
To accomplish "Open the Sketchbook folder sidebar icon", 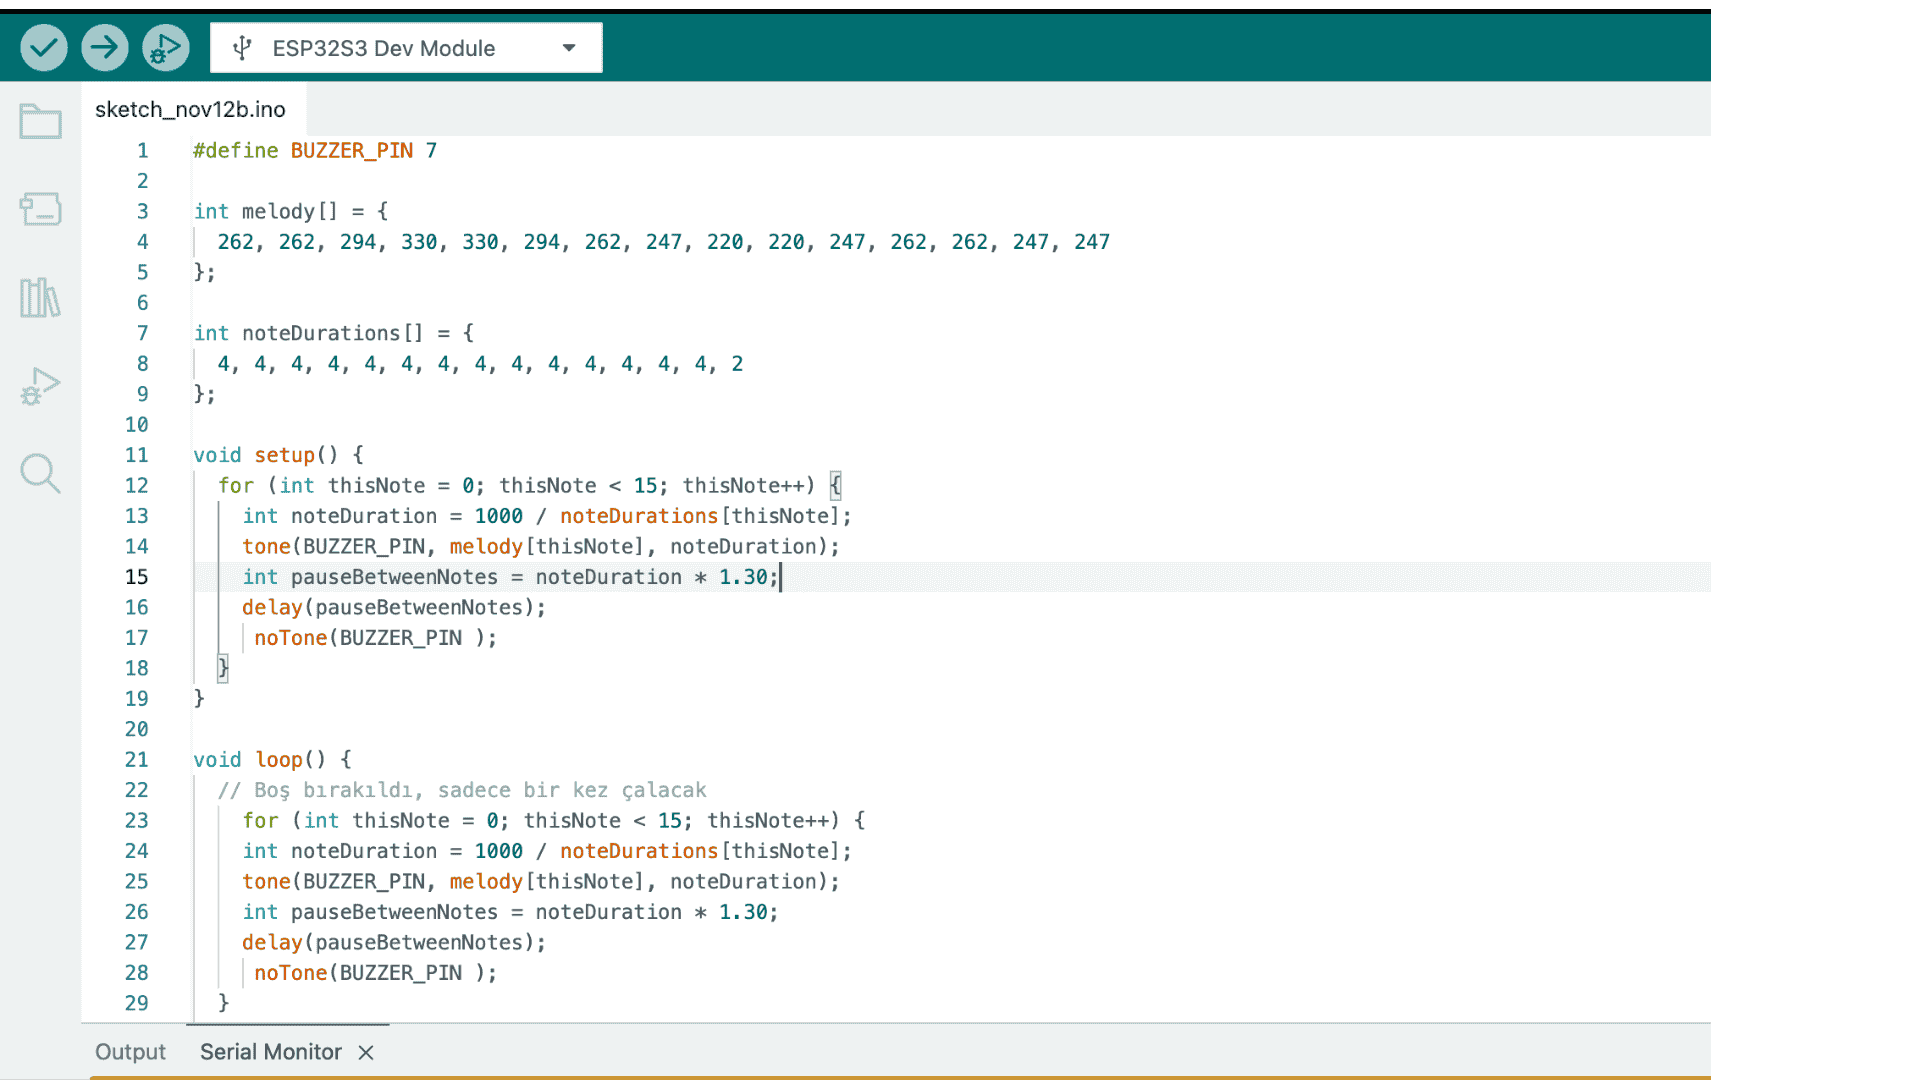I will pos(41,122).
